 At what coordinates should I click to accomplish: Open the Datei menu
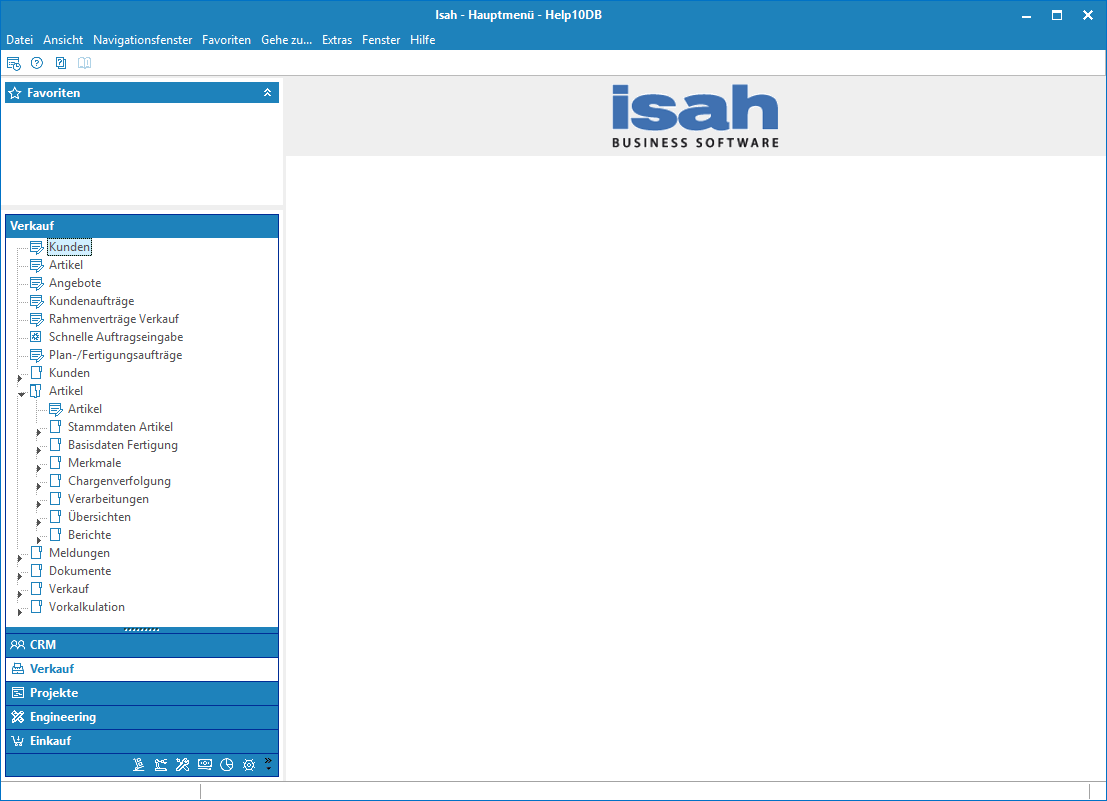click(20, 40)
